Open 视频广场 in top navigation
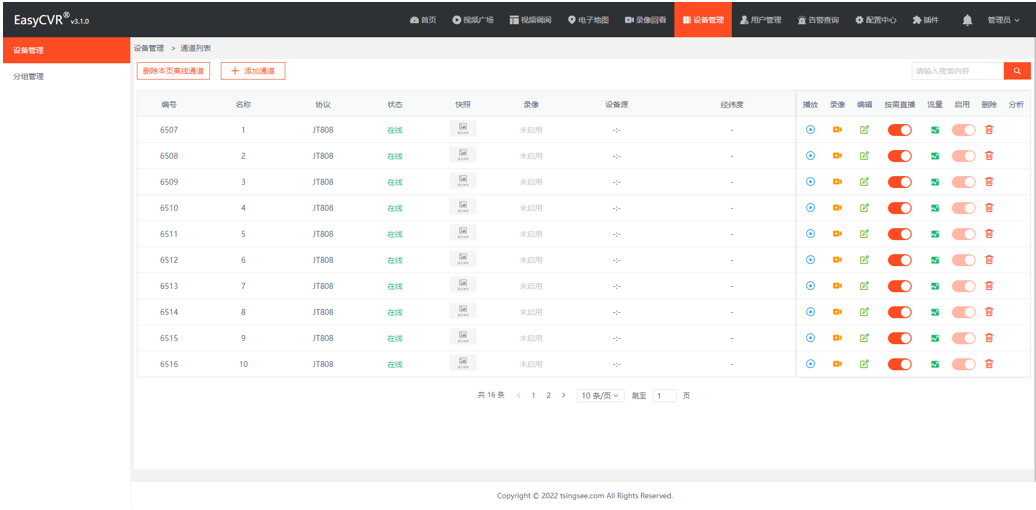 point(473,20)
